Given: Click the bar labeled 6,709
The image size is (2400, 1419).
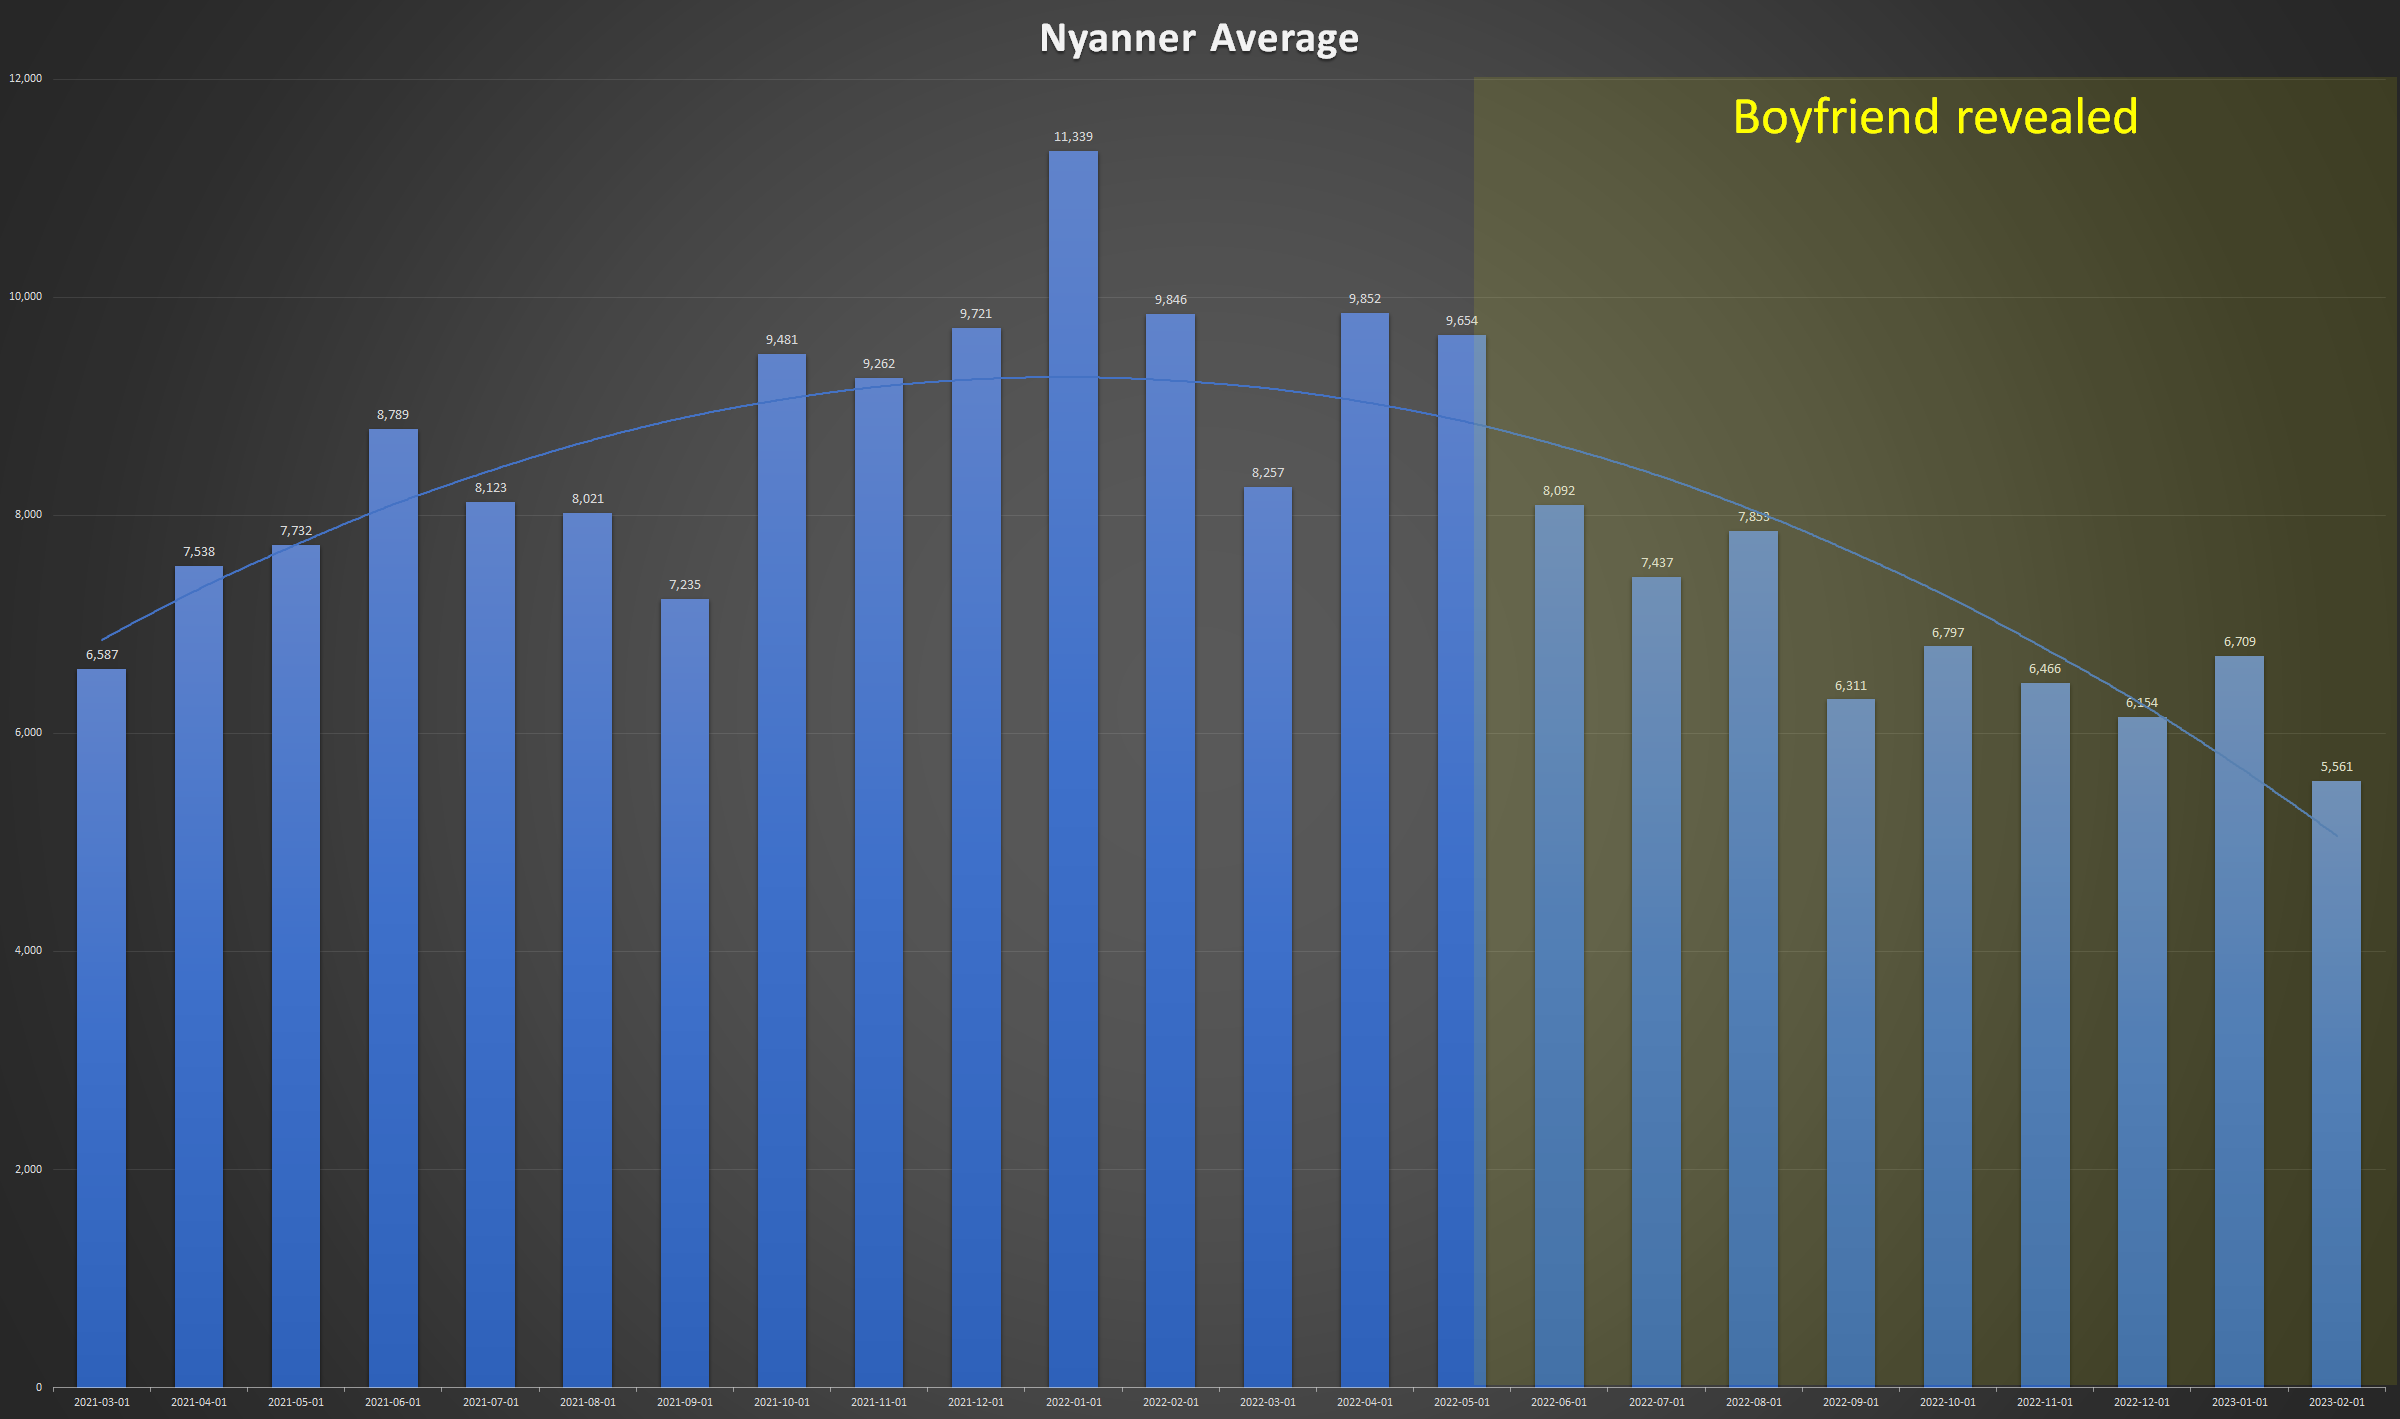Looking at the screenshot, I should 2239,1020.
